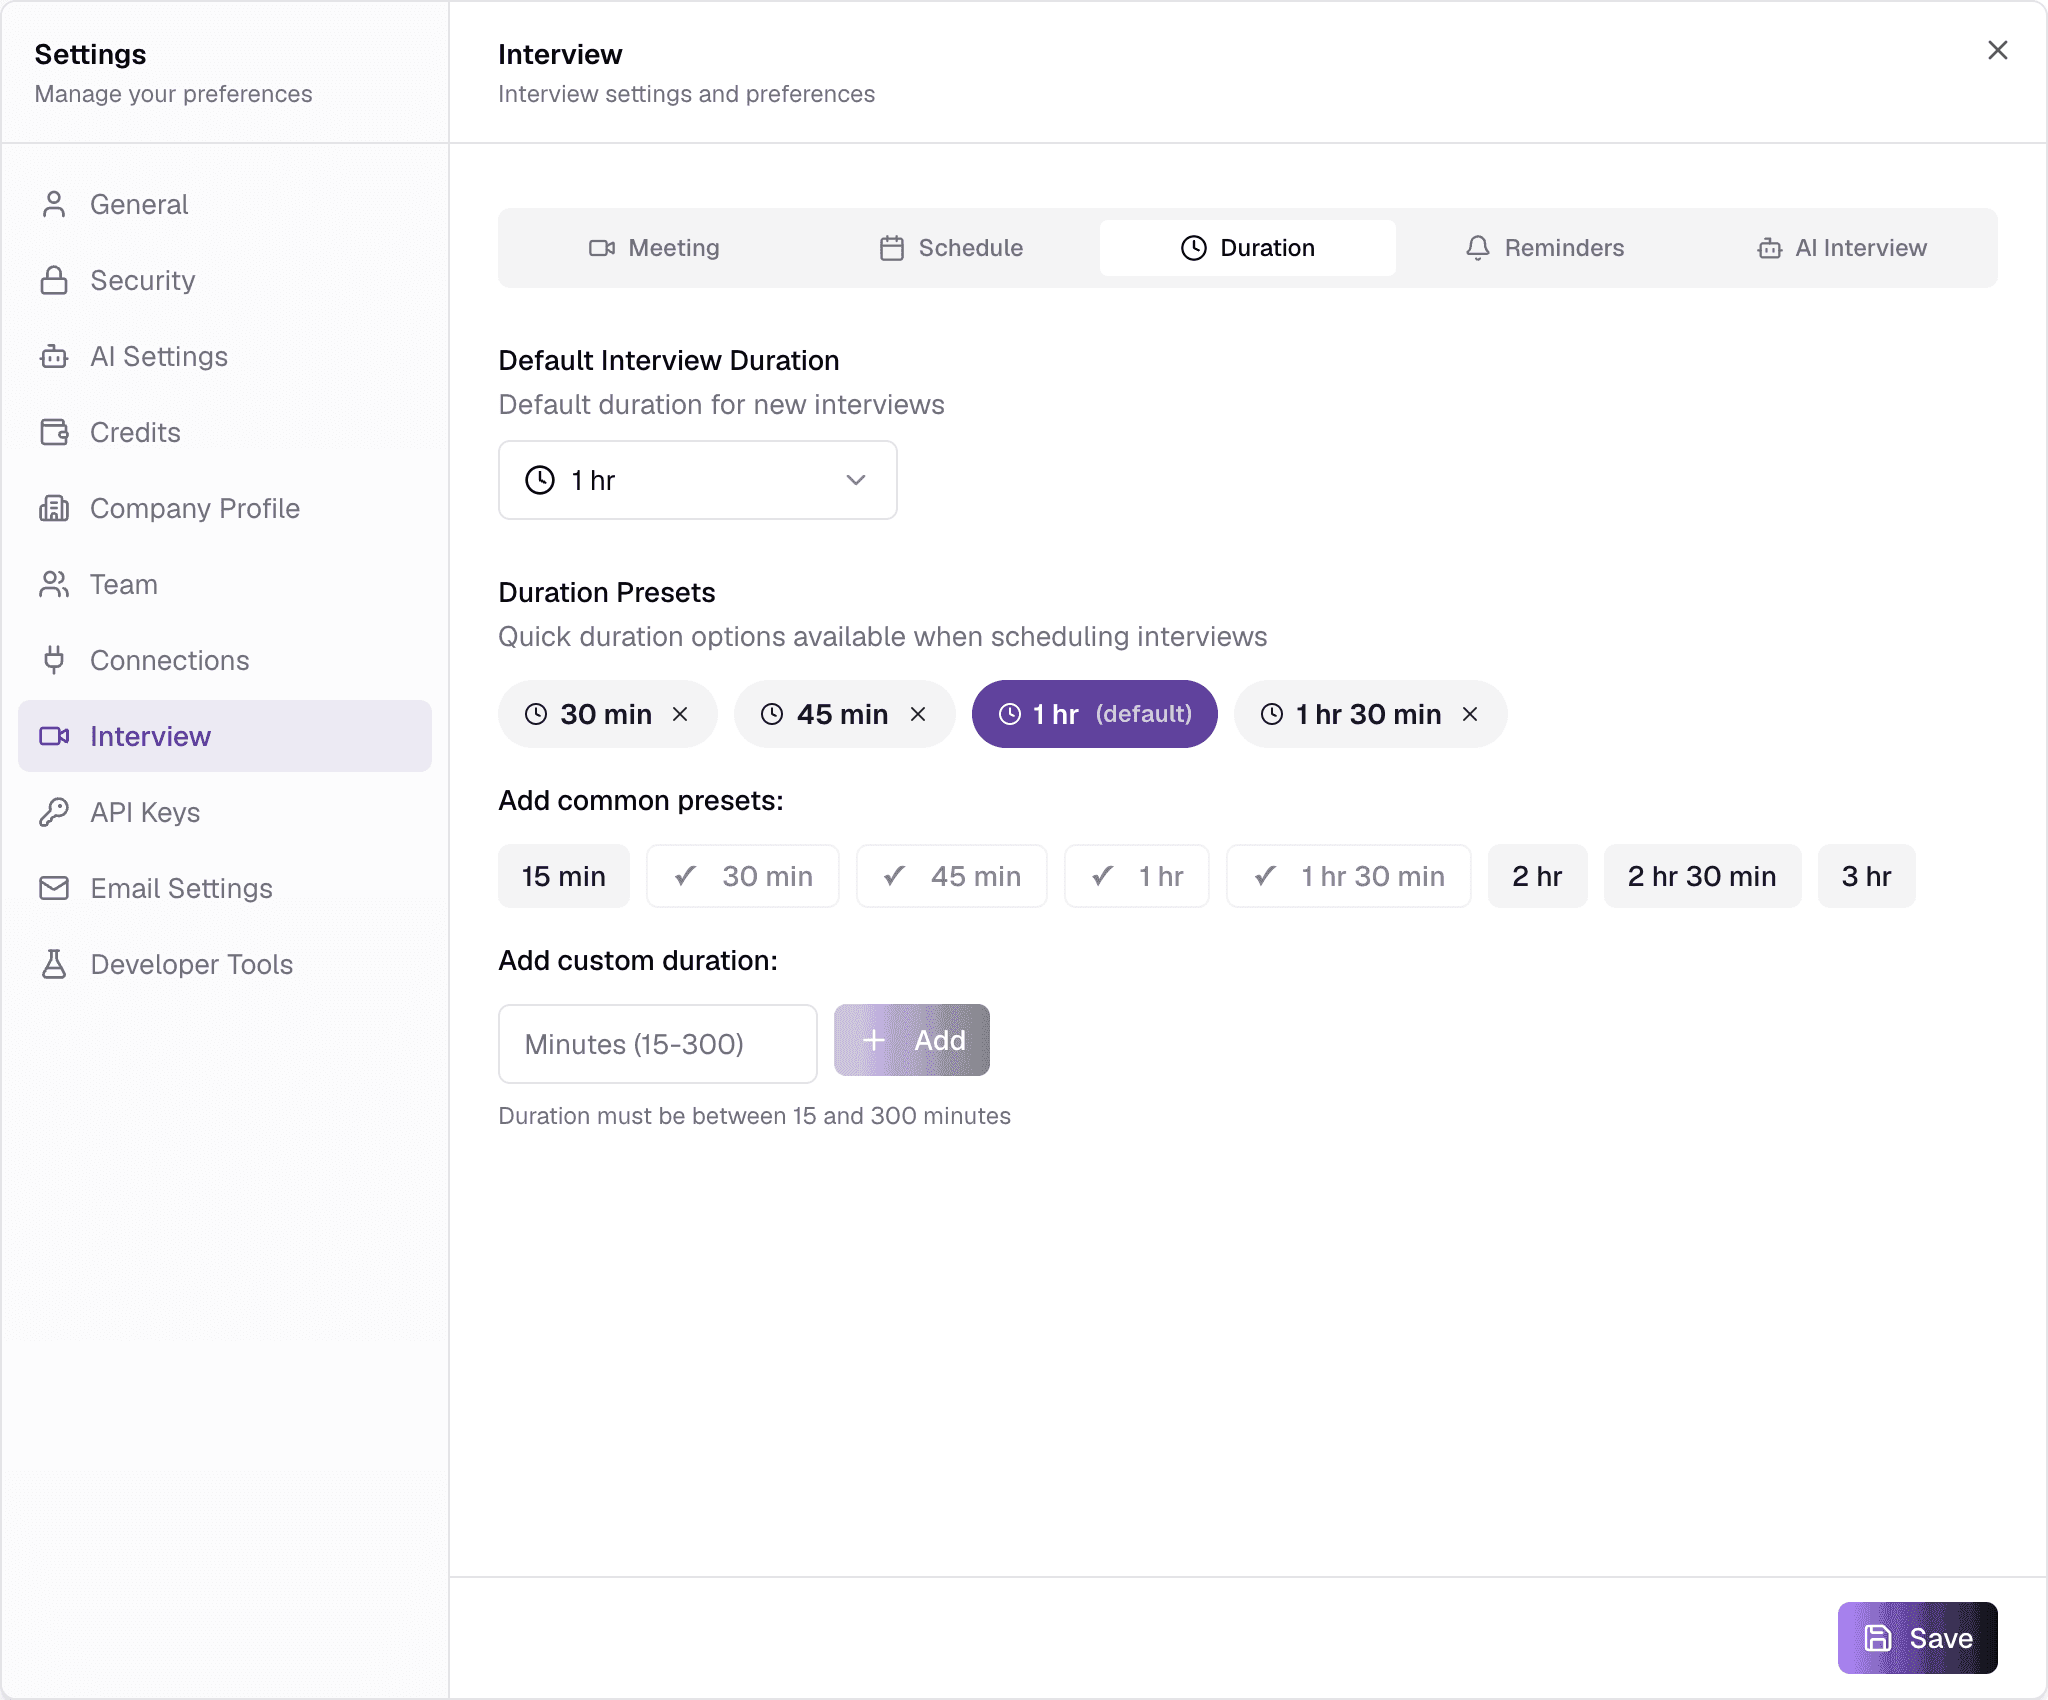The width and height of the screenshot is (2048, 1700).
Task: Add the 15 min common preset
Action: (564, 876)
